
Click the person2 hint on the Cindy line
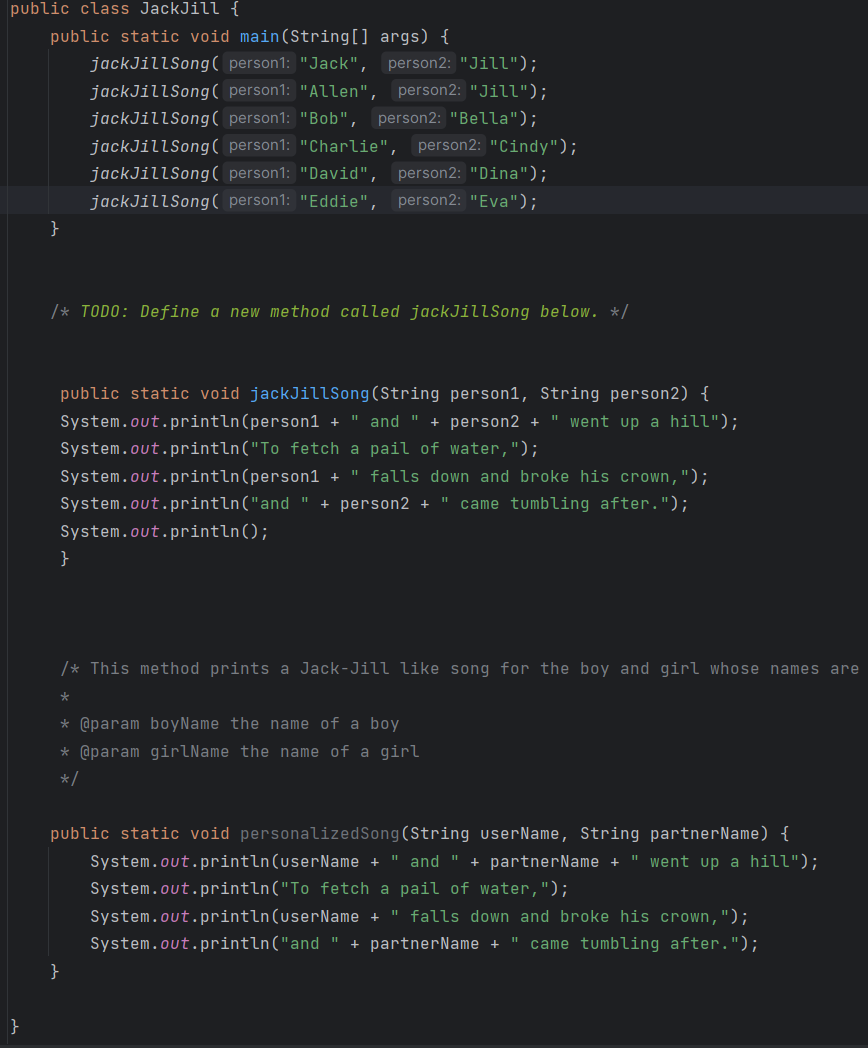[448, 145]
